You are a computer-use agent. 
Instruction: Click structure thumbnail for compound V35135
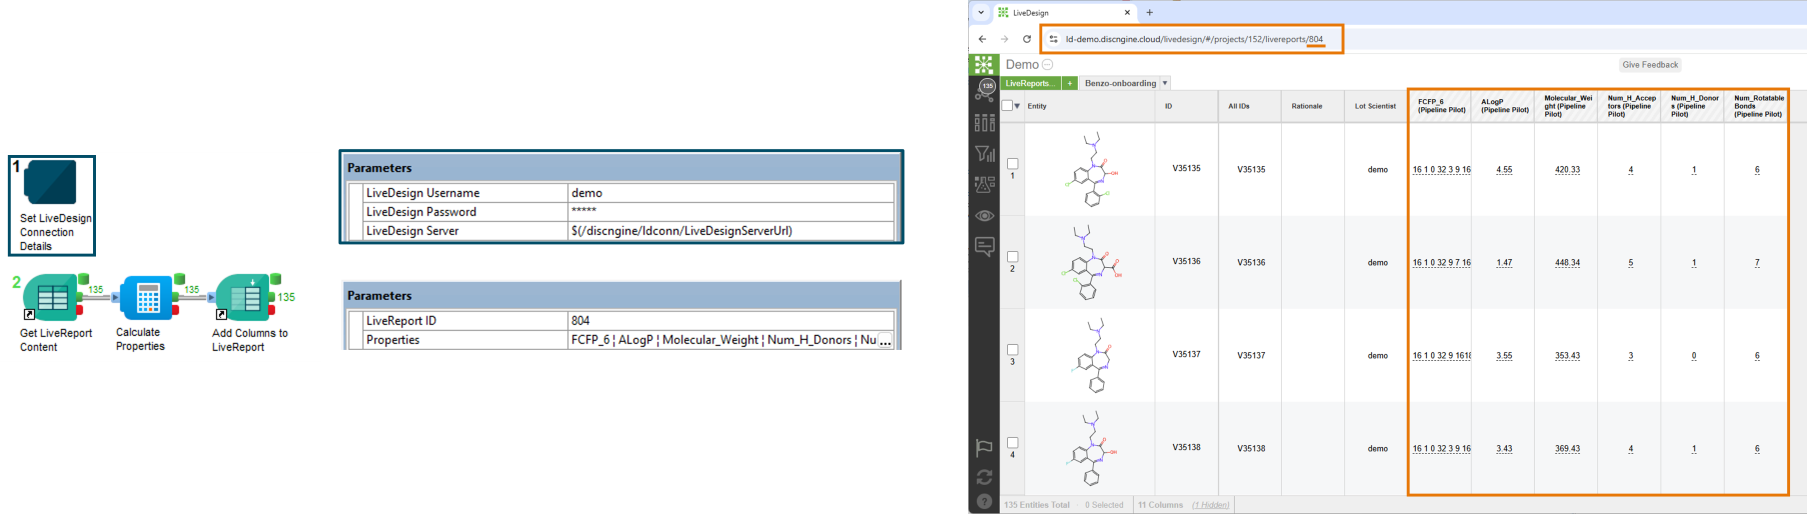point(1090,169)
